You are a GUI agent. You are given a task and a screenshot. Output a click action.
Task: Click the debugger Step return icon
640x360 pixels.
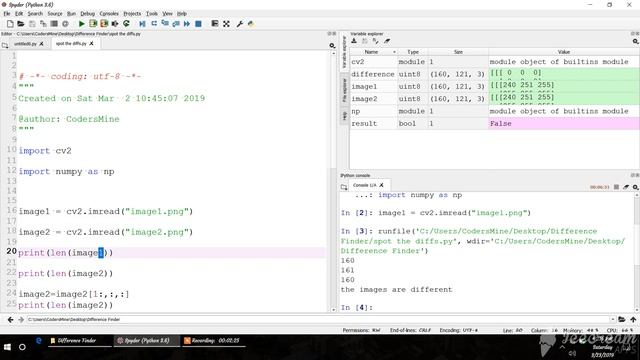176,24
